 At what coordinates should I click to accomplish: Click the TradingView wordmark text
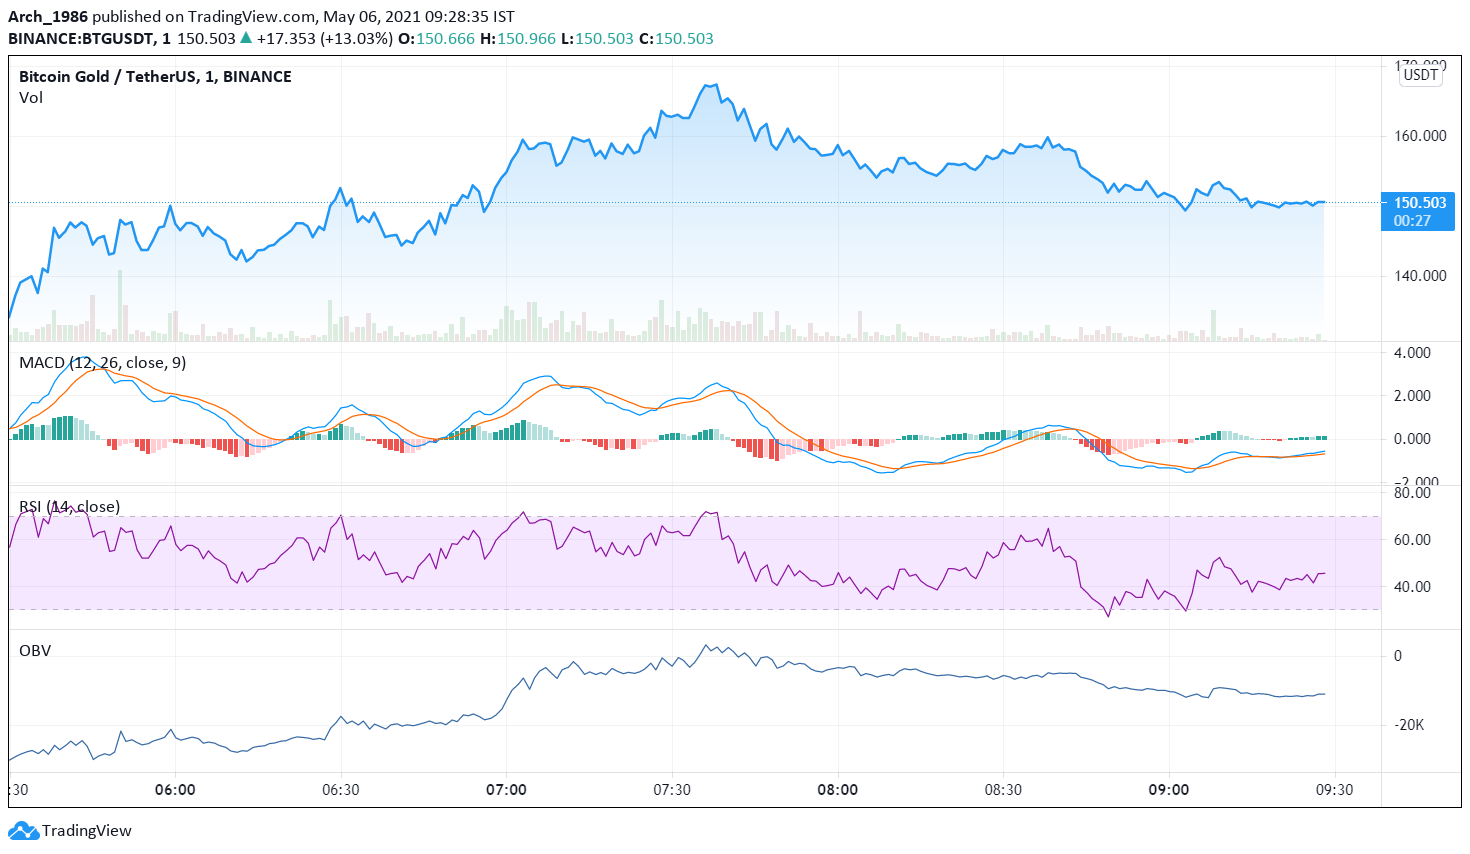87,830
